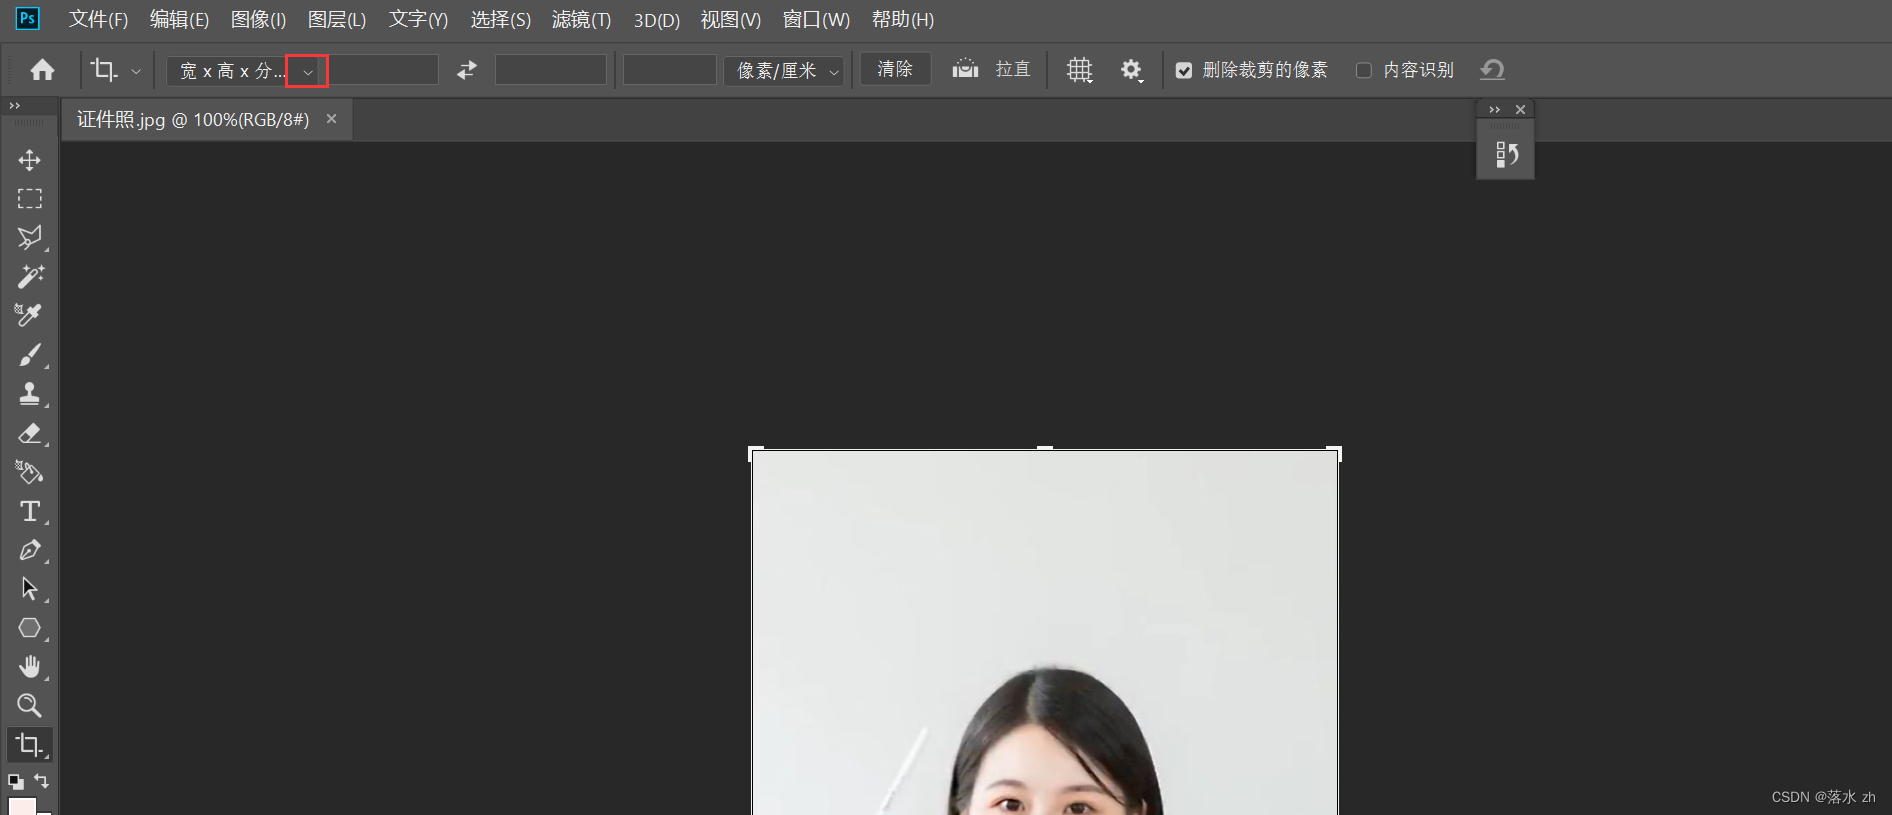This screenshot has height=815, width=1892.
Task: Open the 像素/厘米 units dropdown
Action: pos(785,70)
